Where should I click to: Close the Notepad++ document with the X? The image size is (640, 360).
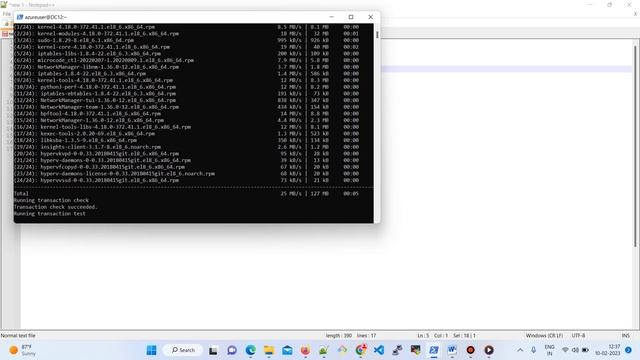coord(635,14)
